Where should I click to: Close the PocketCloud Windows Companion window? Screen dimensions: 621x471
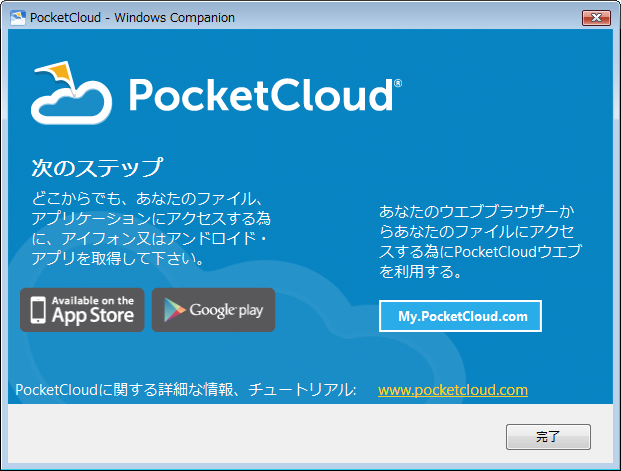coord(596,17)
